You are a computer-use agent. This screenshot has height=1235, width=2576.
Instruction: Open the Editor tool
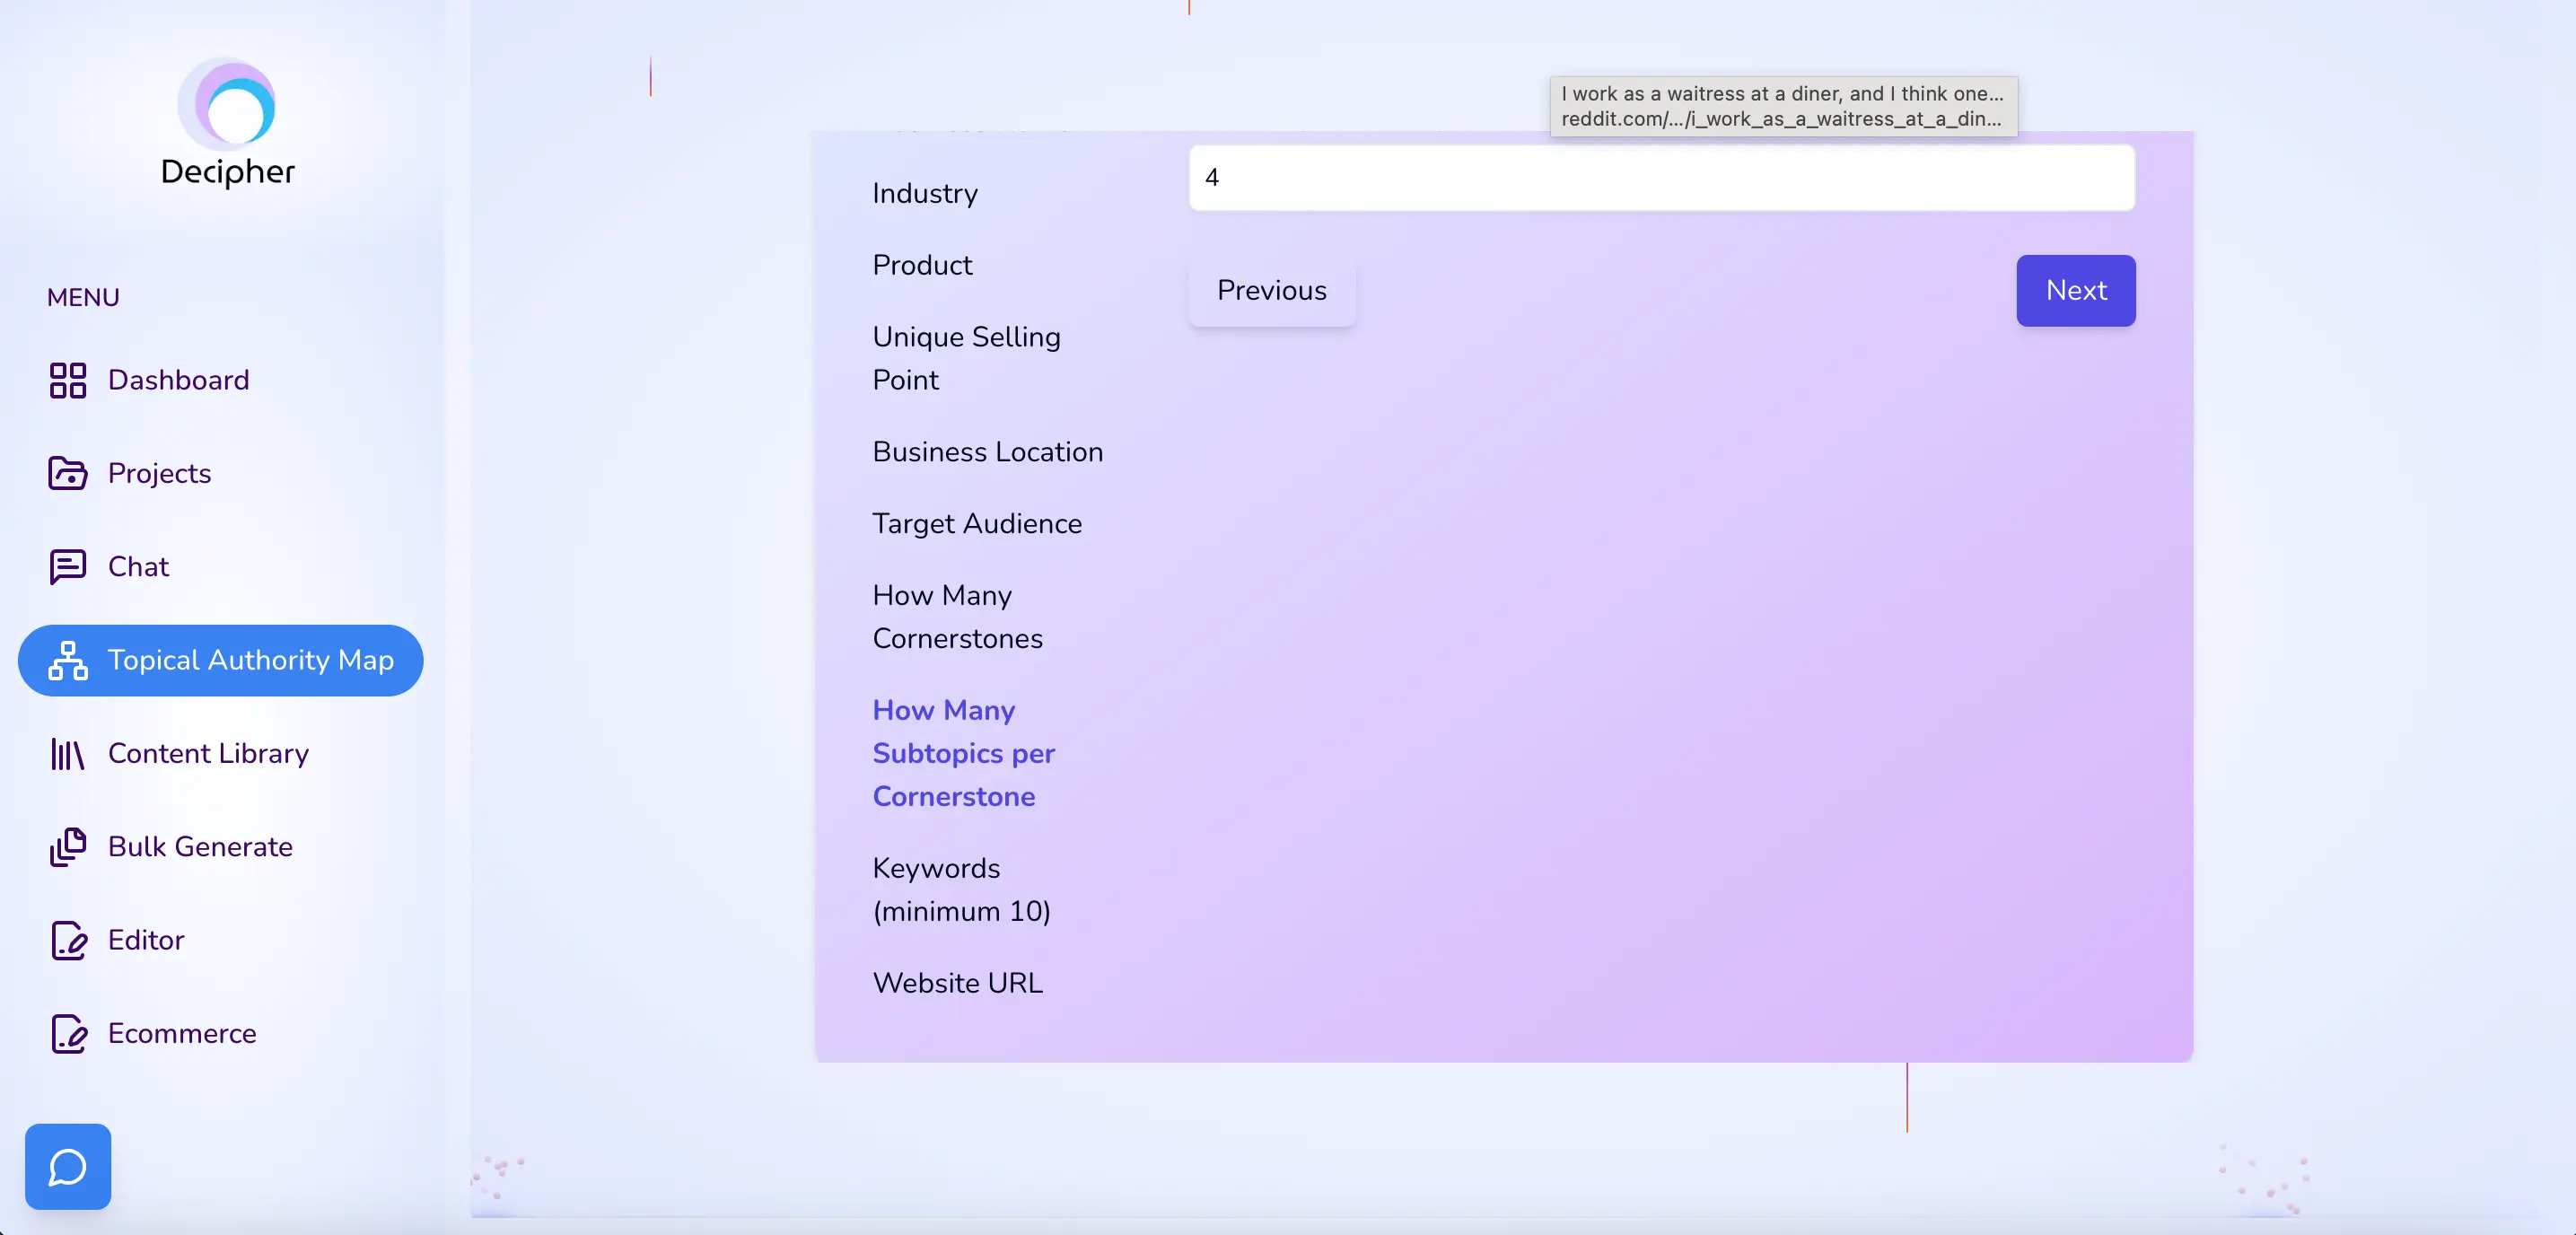coord(145,940)
